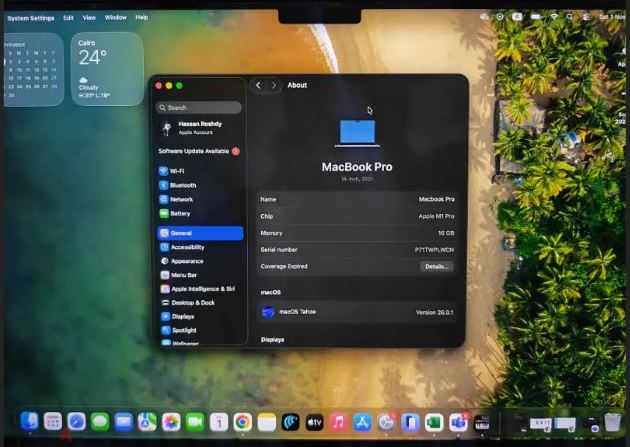Open the Window menu

[x=115, y=17]
